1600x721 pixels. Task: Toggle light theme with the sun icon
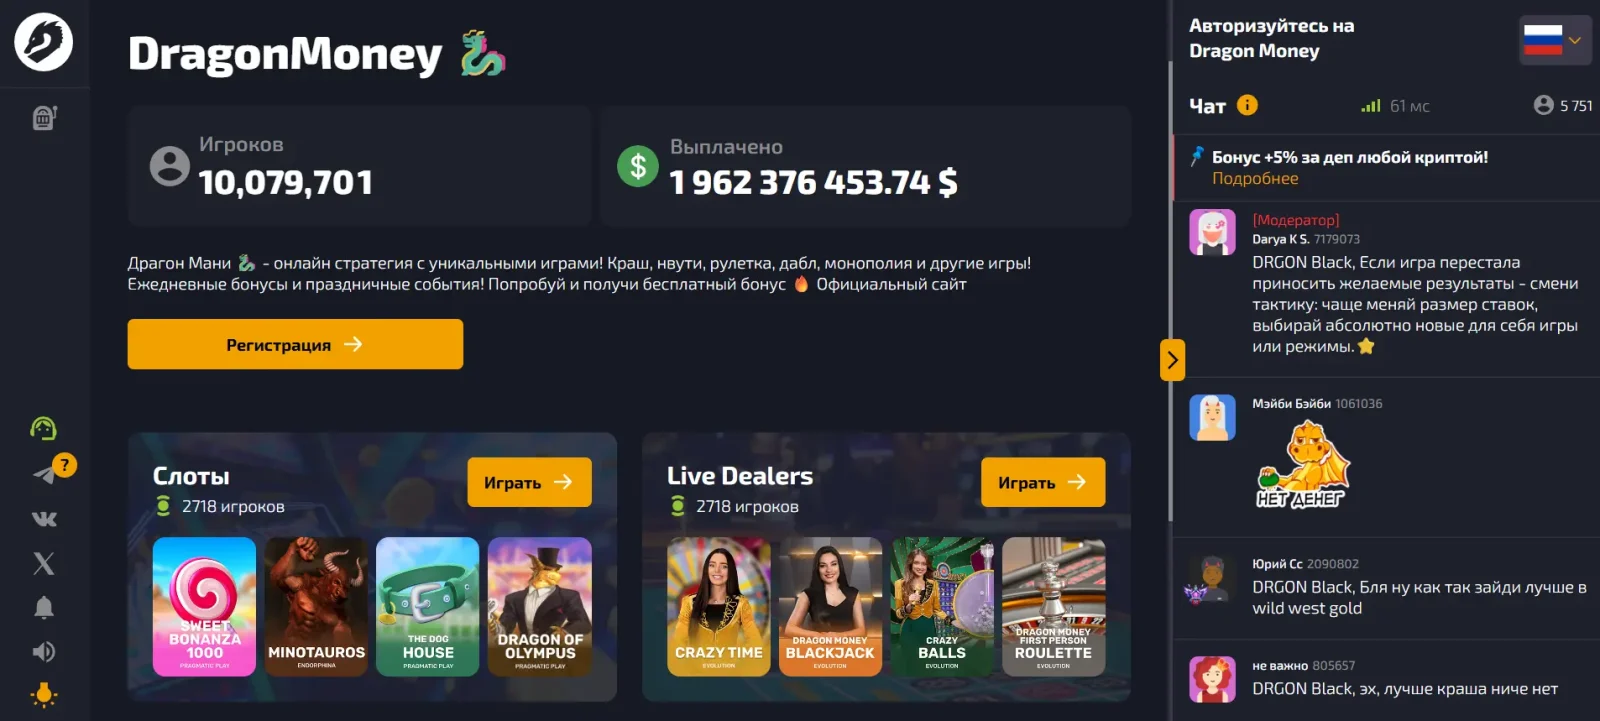coord(44,695)
